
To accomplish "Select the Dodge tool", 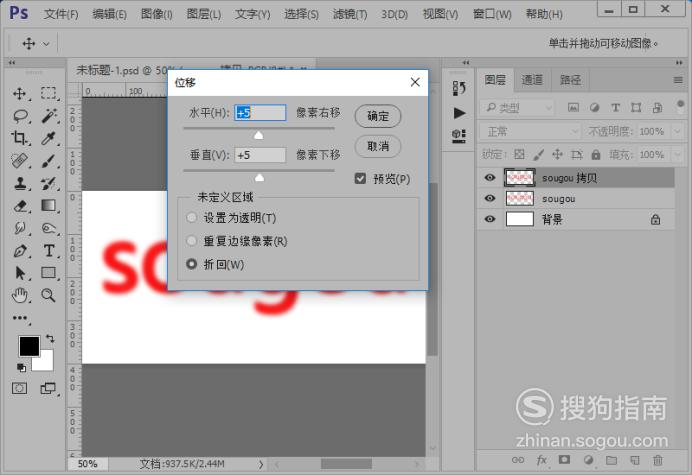I will point(49,228).
